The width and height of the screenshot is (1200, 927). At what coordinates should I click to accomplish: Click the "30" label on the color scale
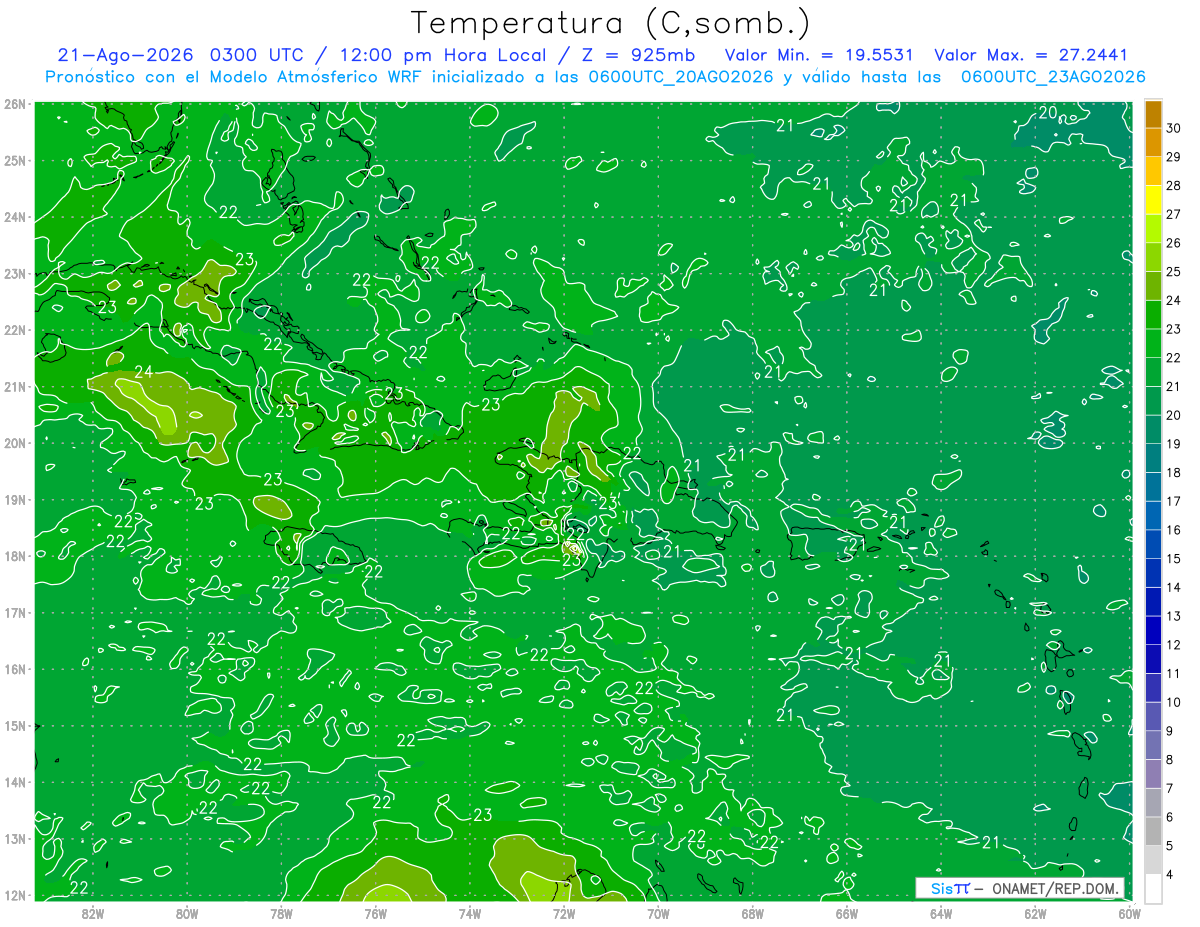(1173, 130)
